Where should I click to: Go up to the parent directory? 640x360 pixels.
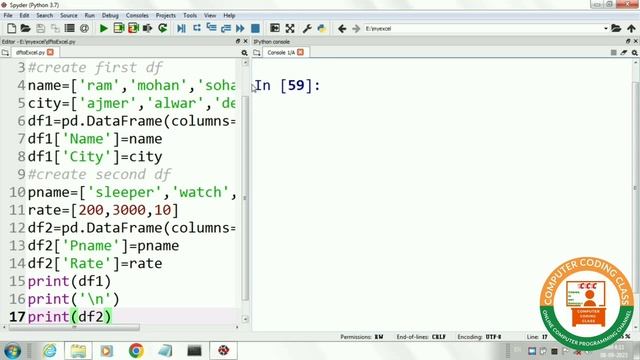[x=631, y=29]
